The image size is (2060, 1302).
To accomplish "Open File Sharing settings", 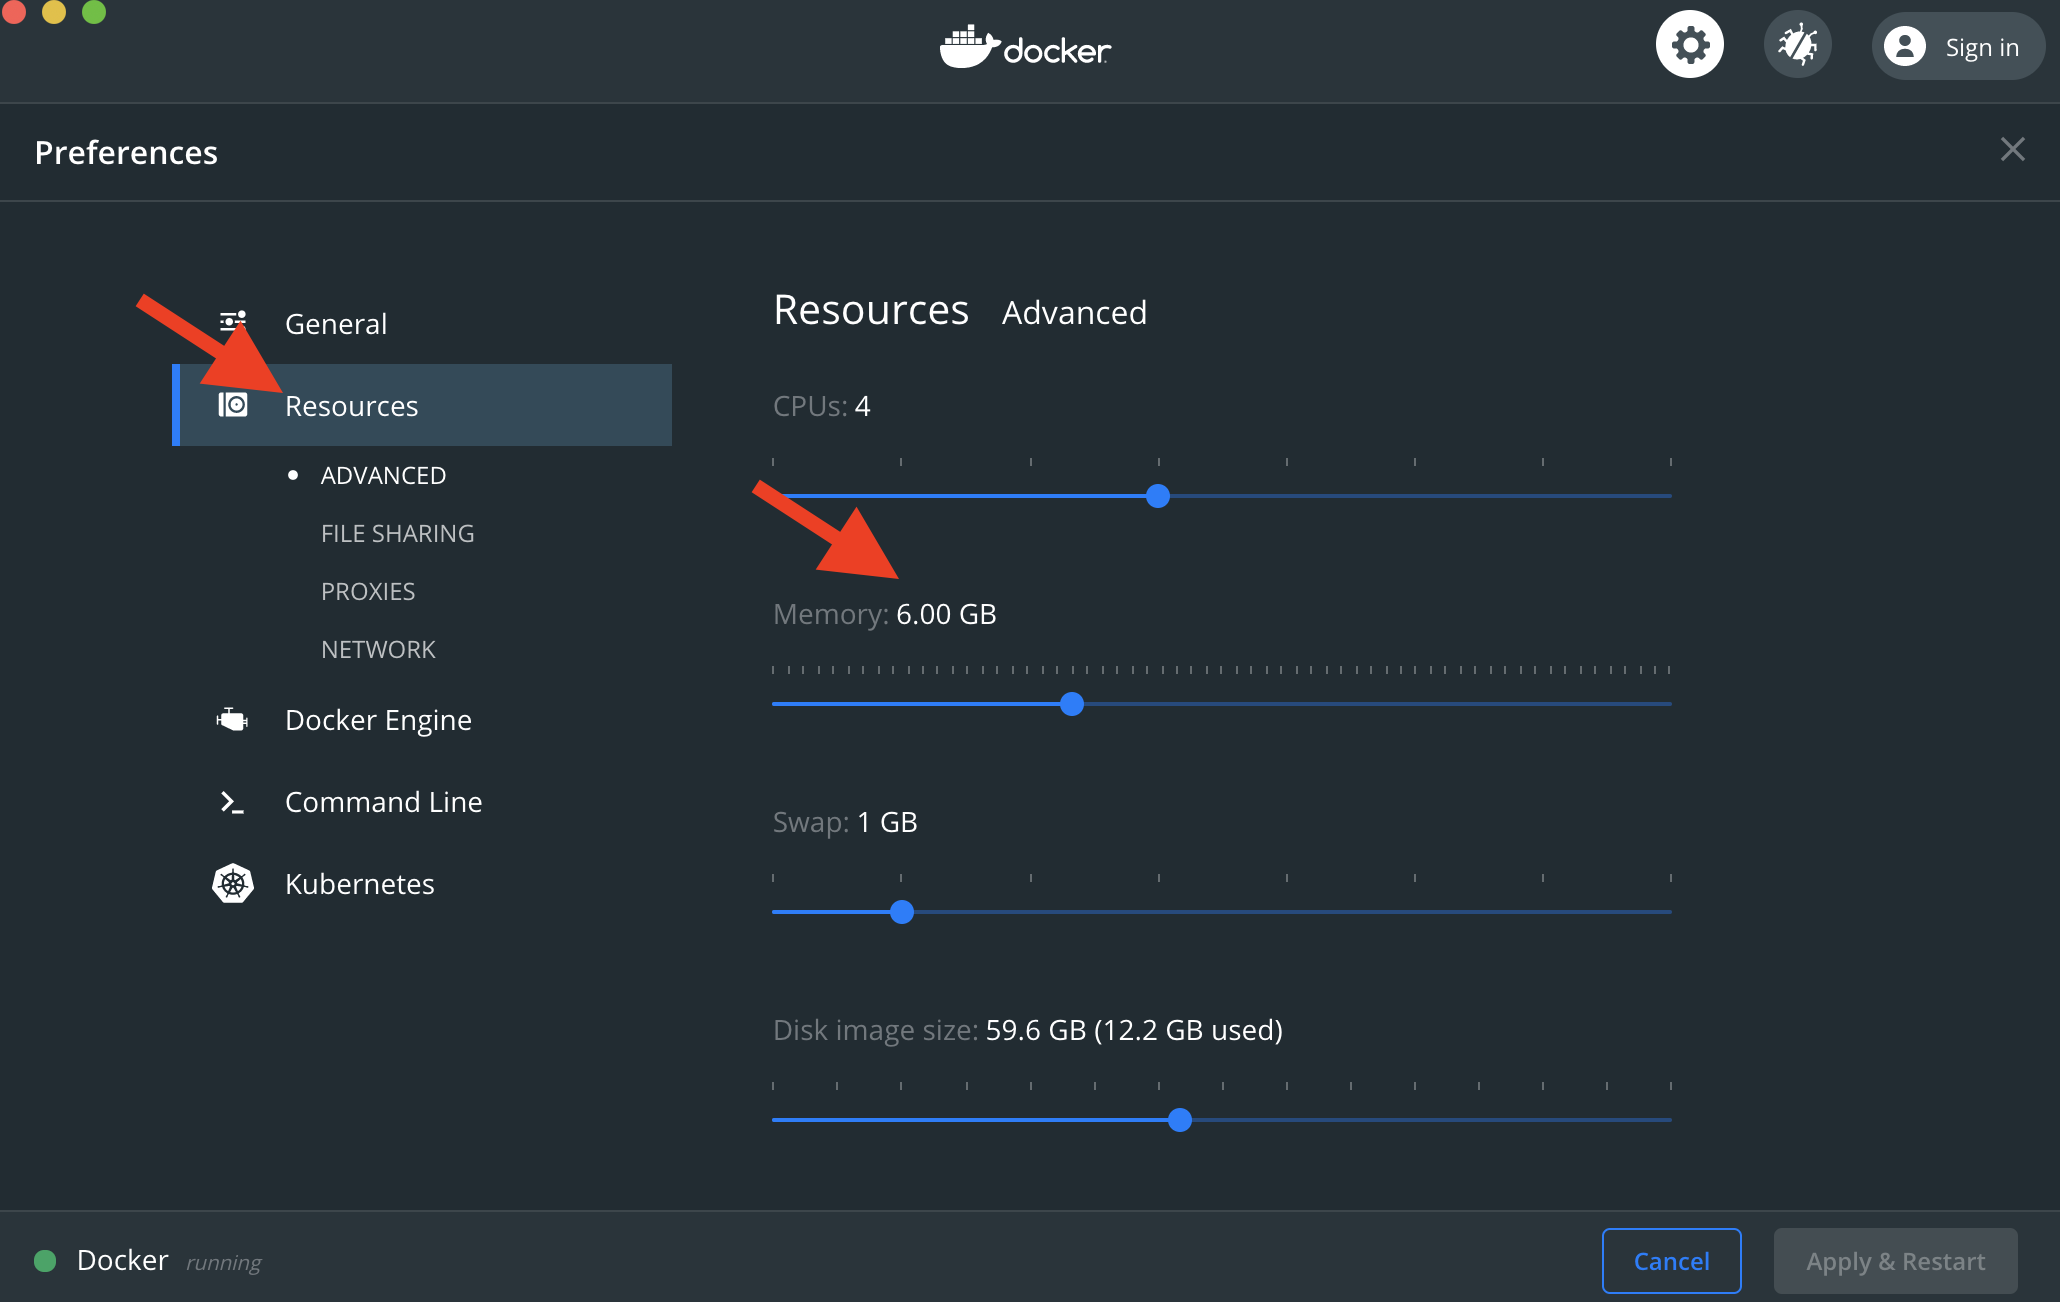I will (397, 534).
